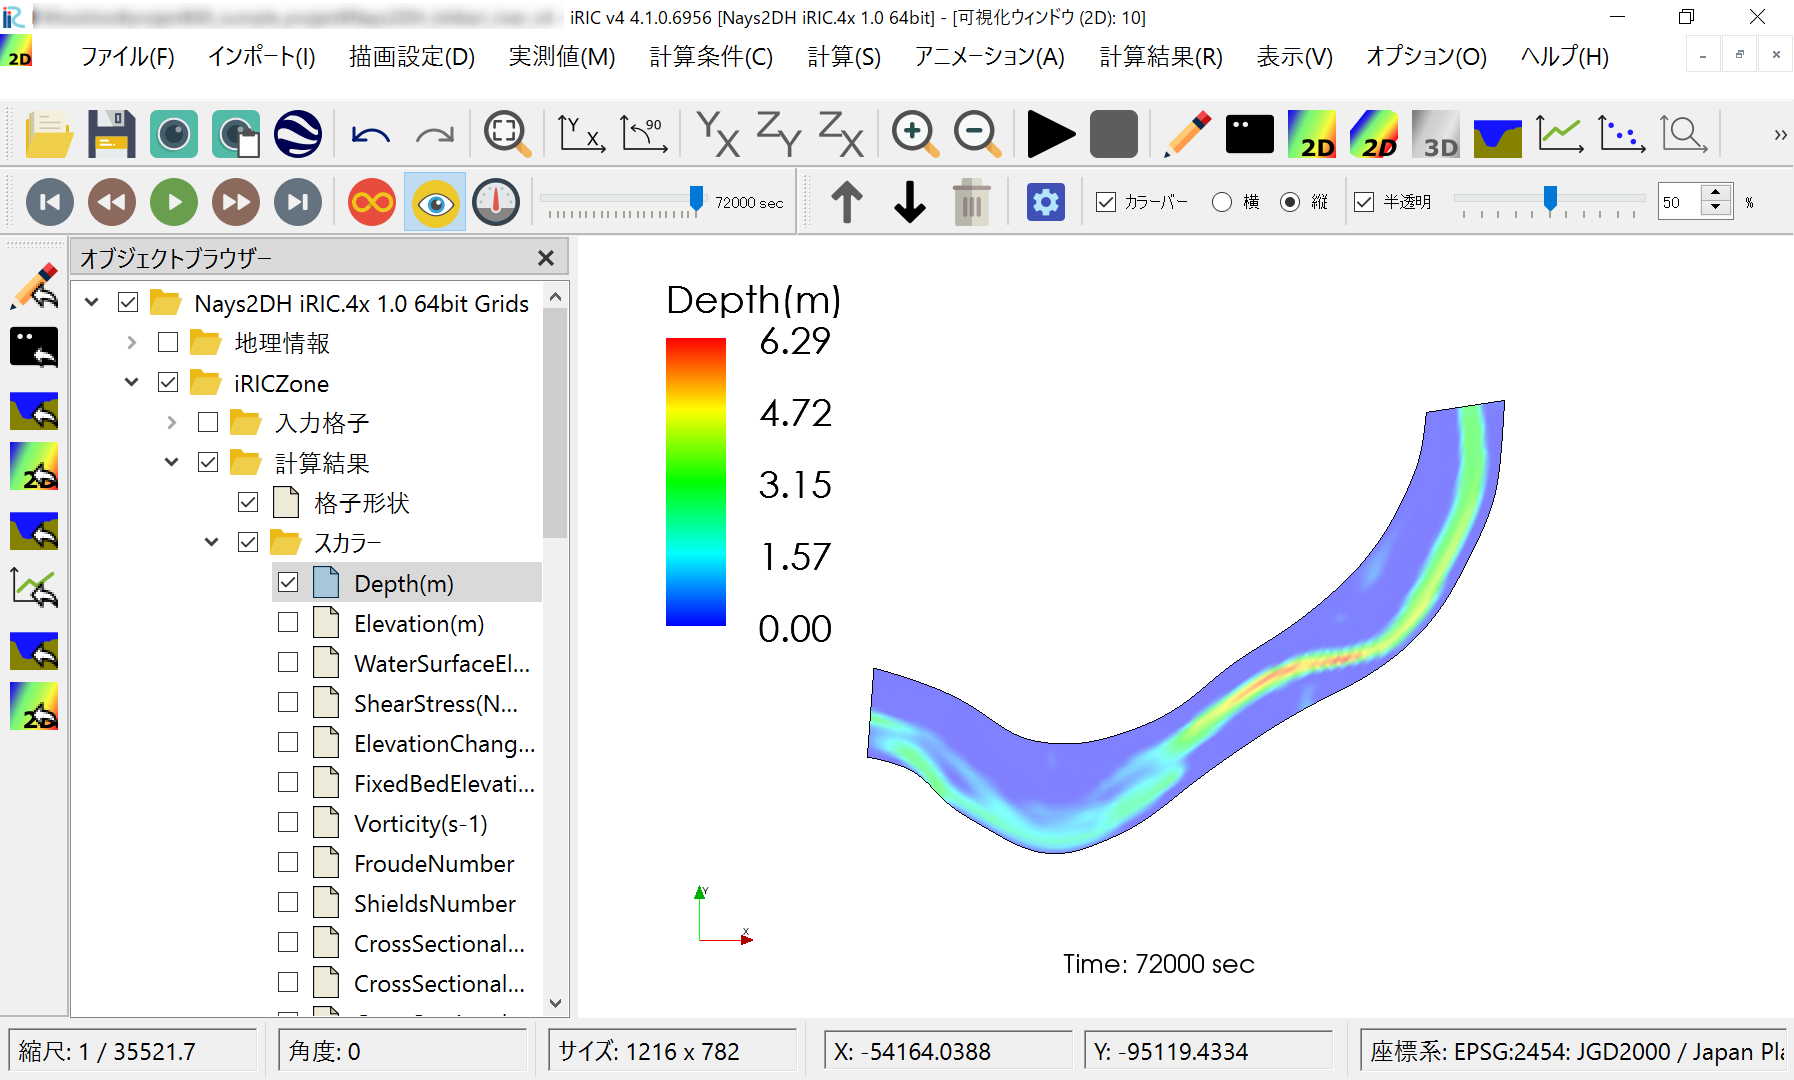
Task: Open the 計算条件(C) menu
Action: coord(711,57)
